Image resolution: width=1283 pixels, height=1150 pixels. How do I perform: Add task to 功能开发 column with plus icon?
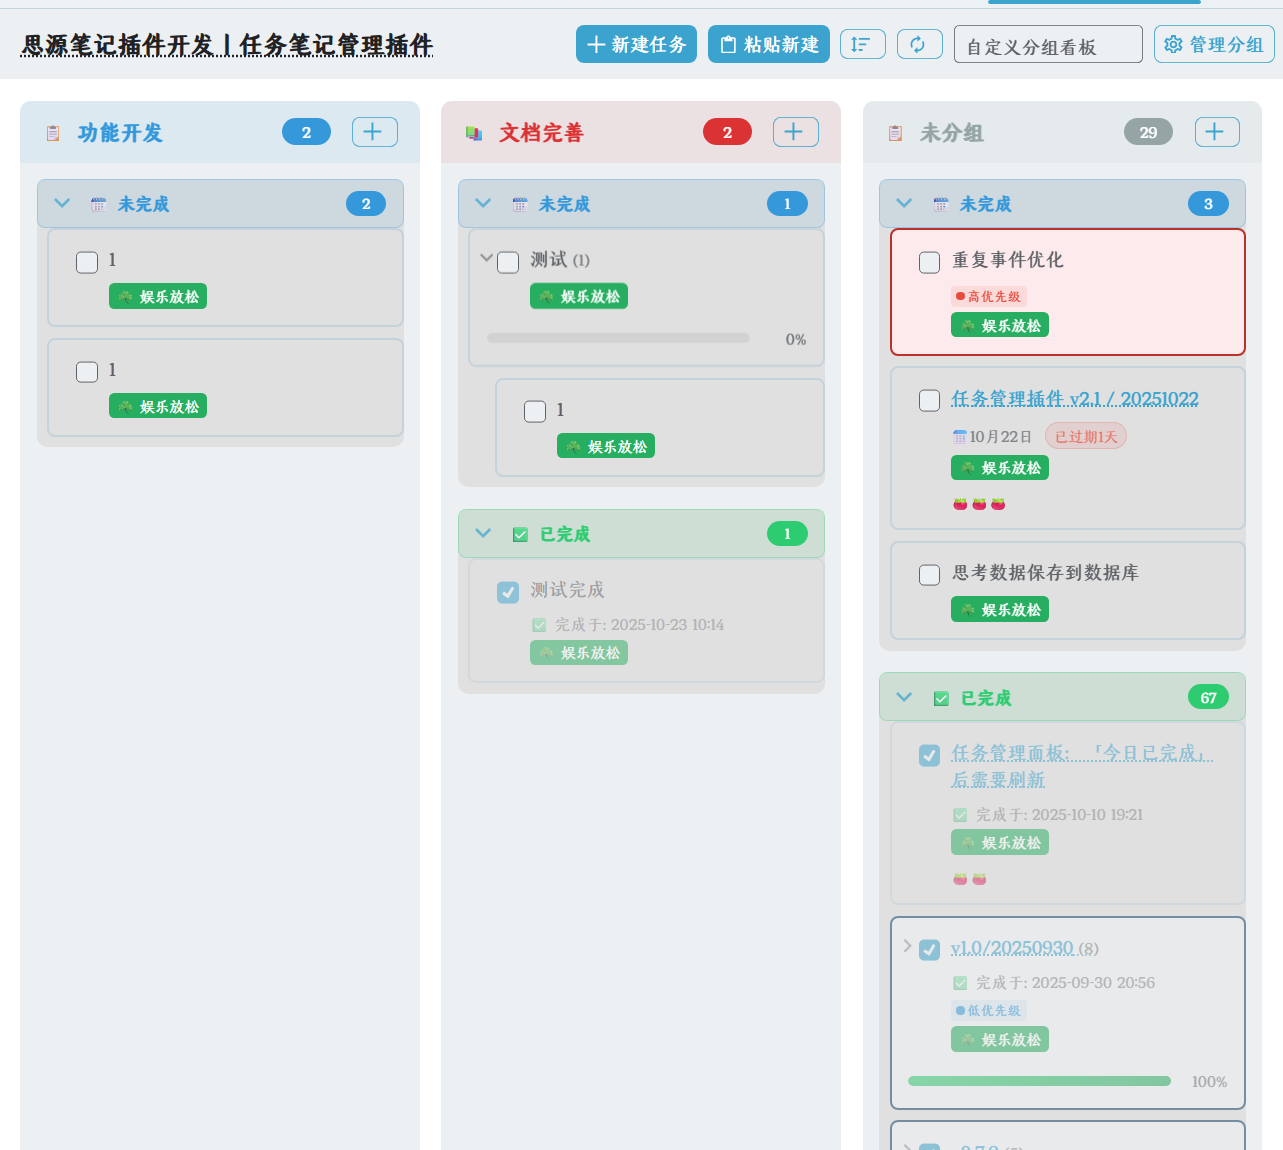374,132
